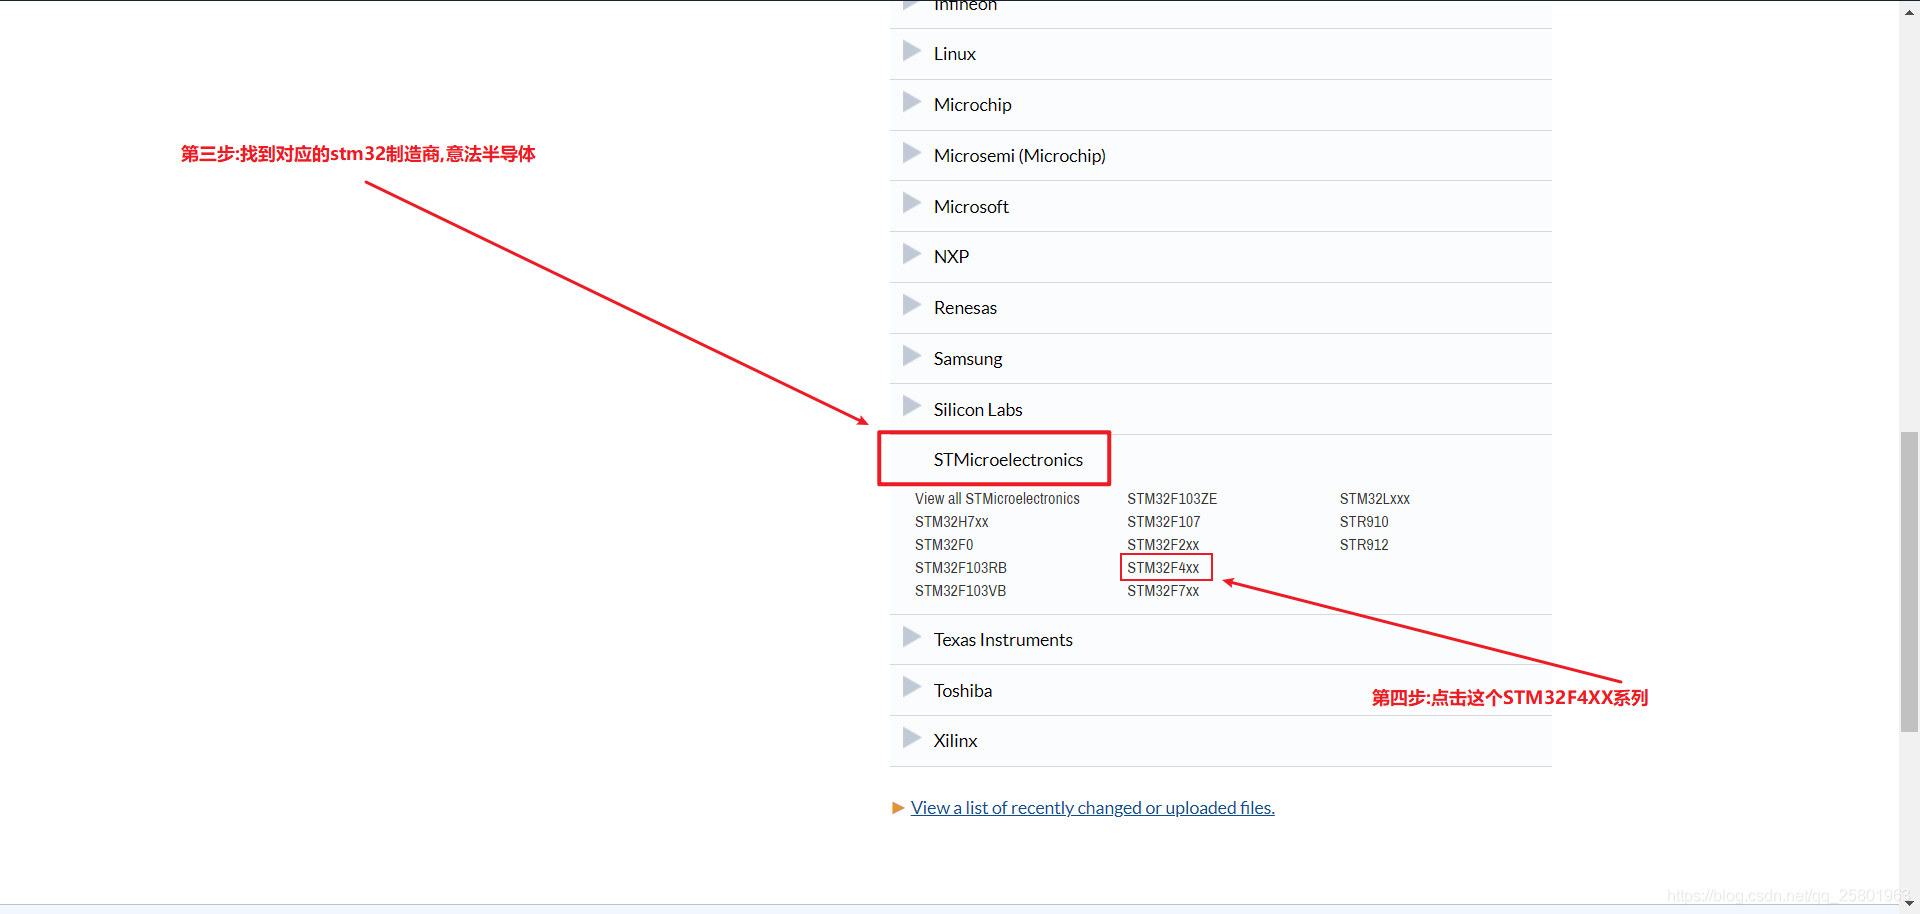Expand the Microsemi (Microchip) section triangle
The image size is (1920, 914).
911,153
